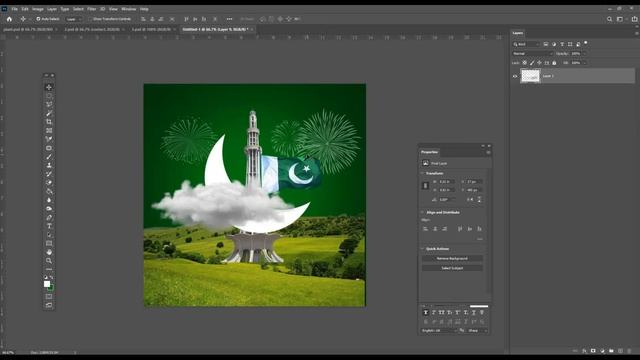Select the Brush tool
The height and width of the screenshot is (360, 640).
(x=49, y=157)
